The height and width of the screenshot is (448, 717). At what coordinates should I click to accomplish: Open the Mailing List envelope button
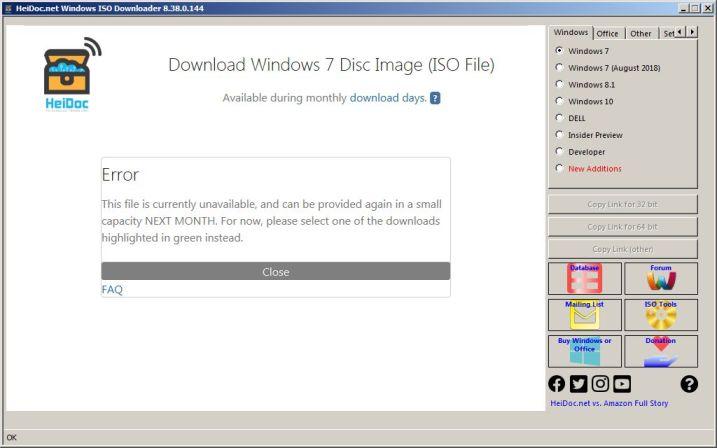(x=585, y=315)
